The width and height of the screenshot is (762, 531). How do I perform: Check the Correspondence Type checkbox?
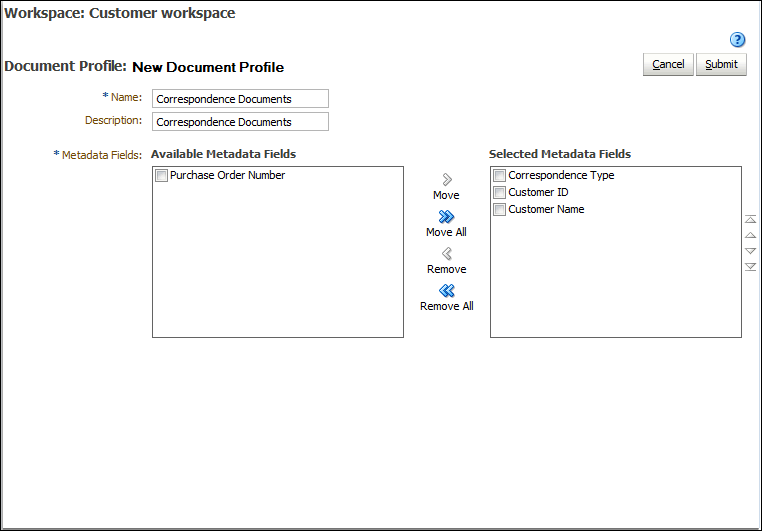[x=500, y=175]
